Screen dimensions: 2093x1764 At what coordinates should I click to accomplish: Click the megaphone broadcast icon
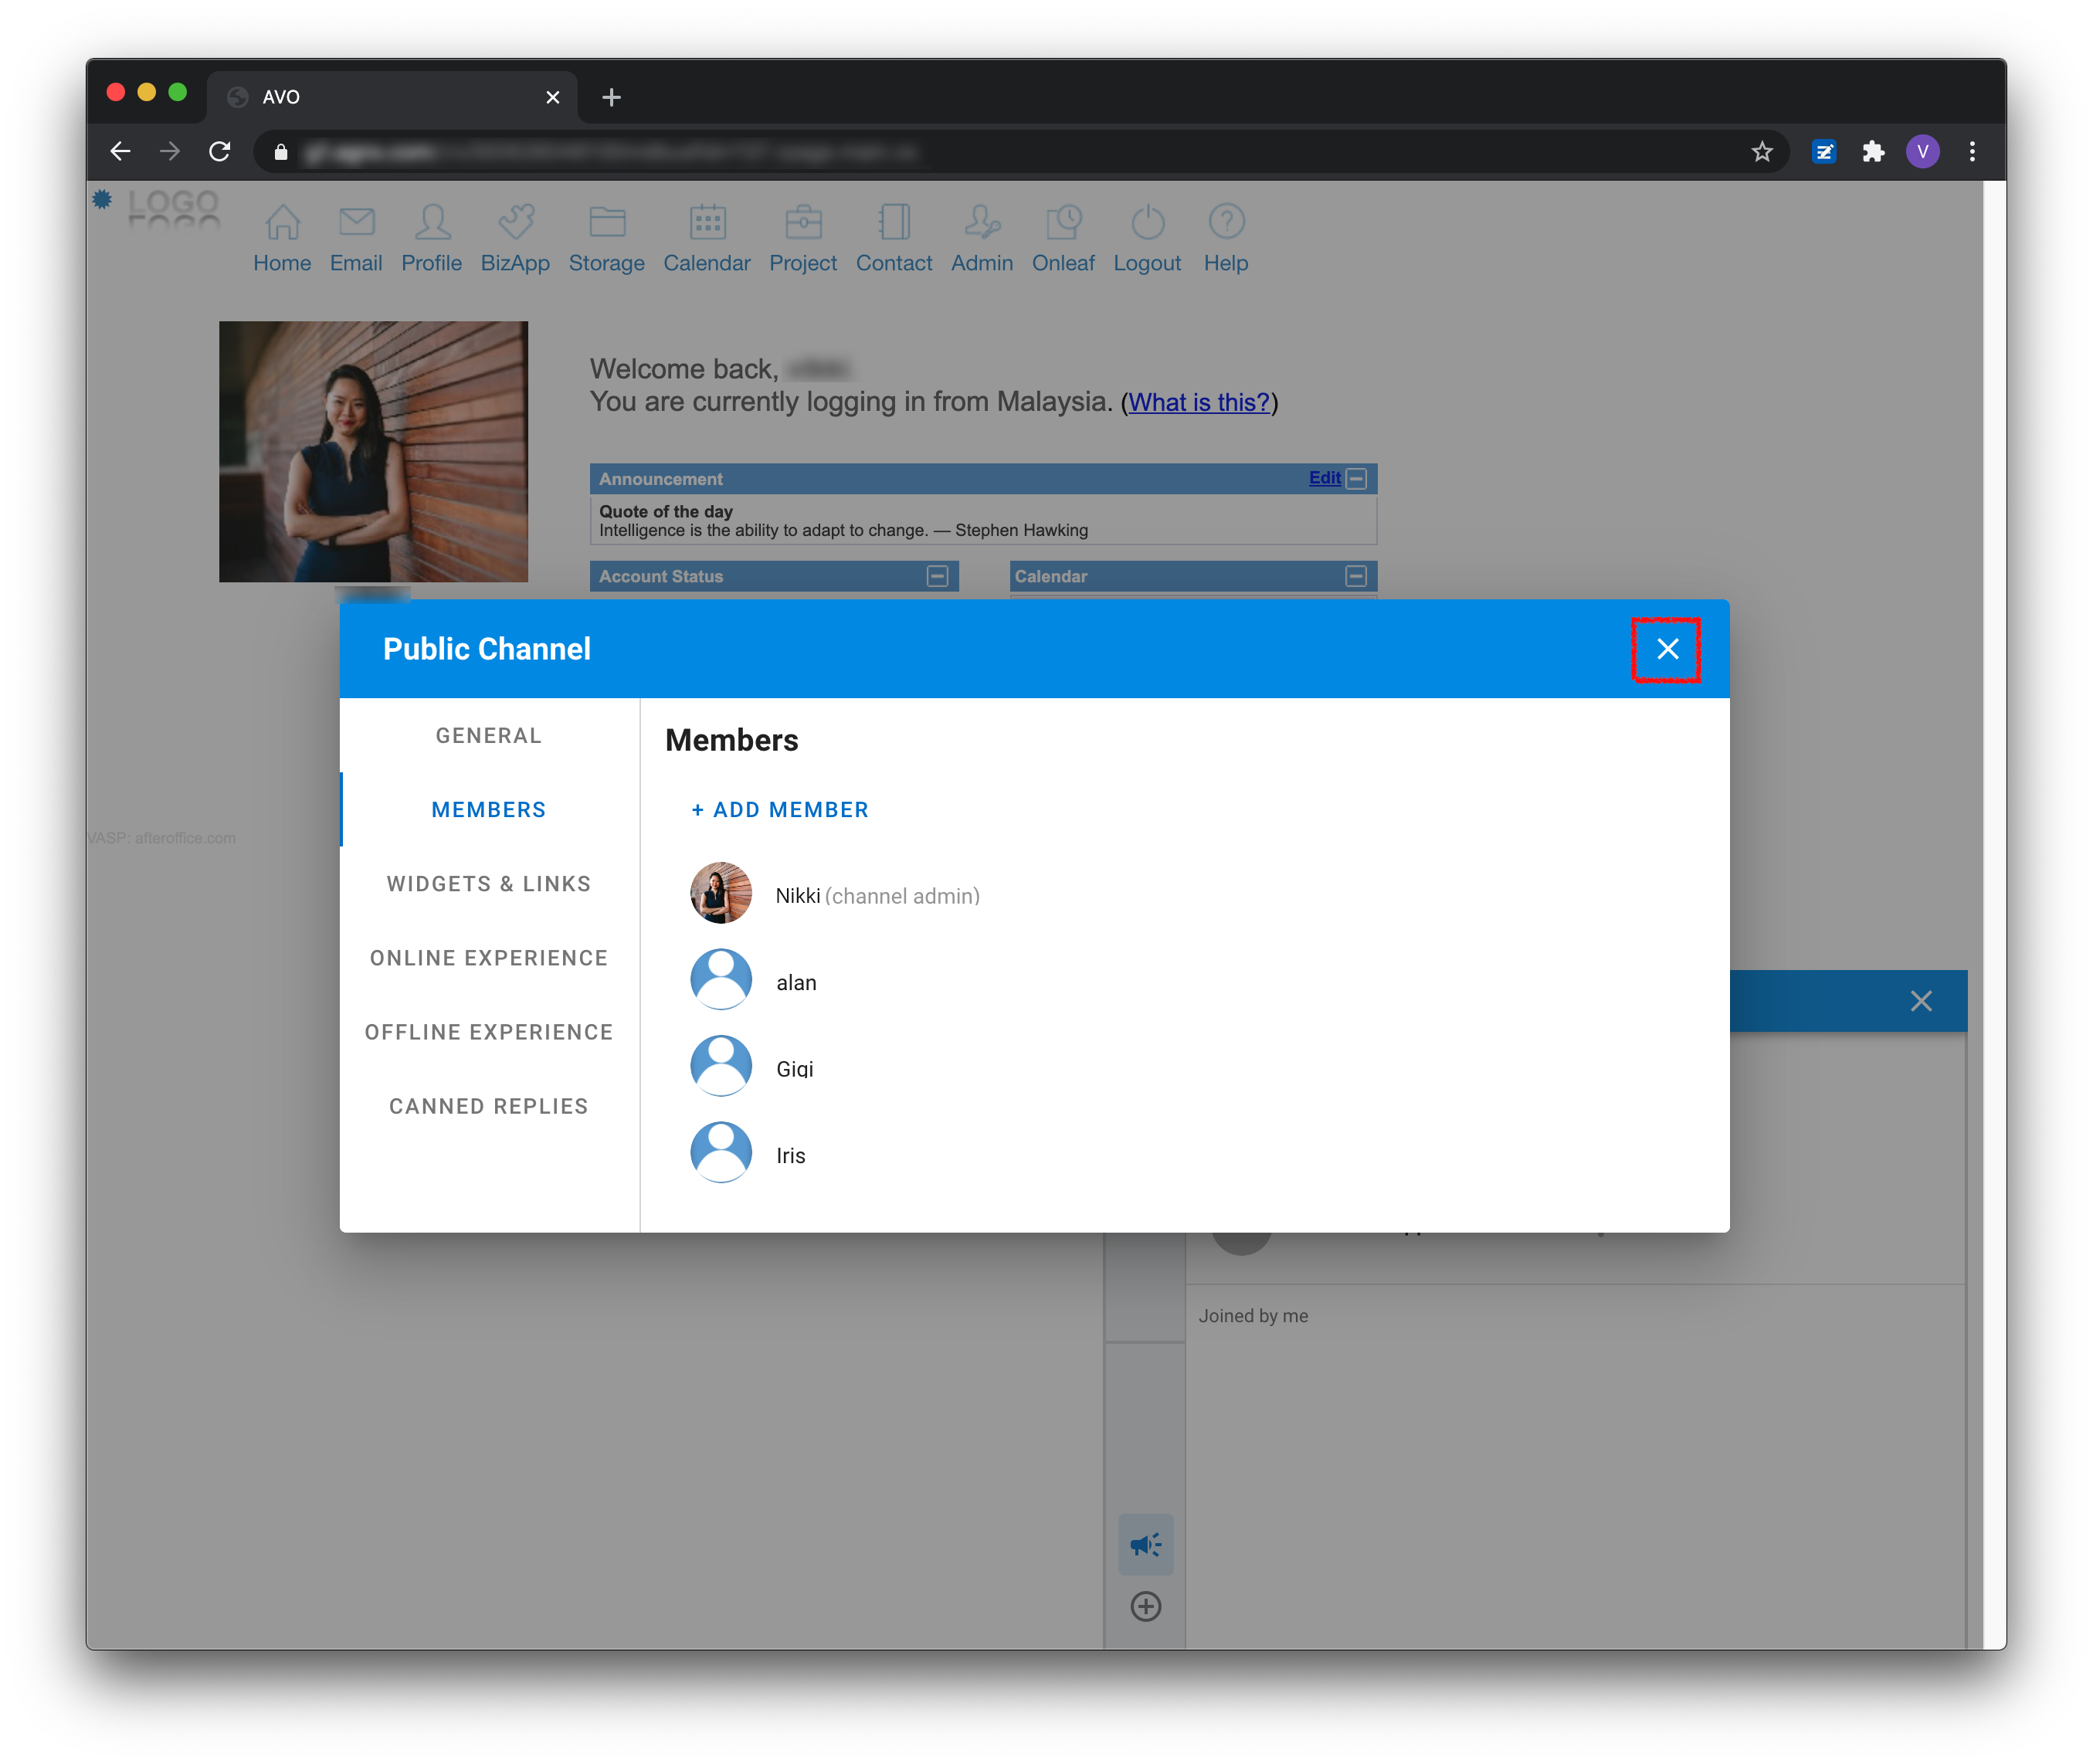click(1145, 1545)
